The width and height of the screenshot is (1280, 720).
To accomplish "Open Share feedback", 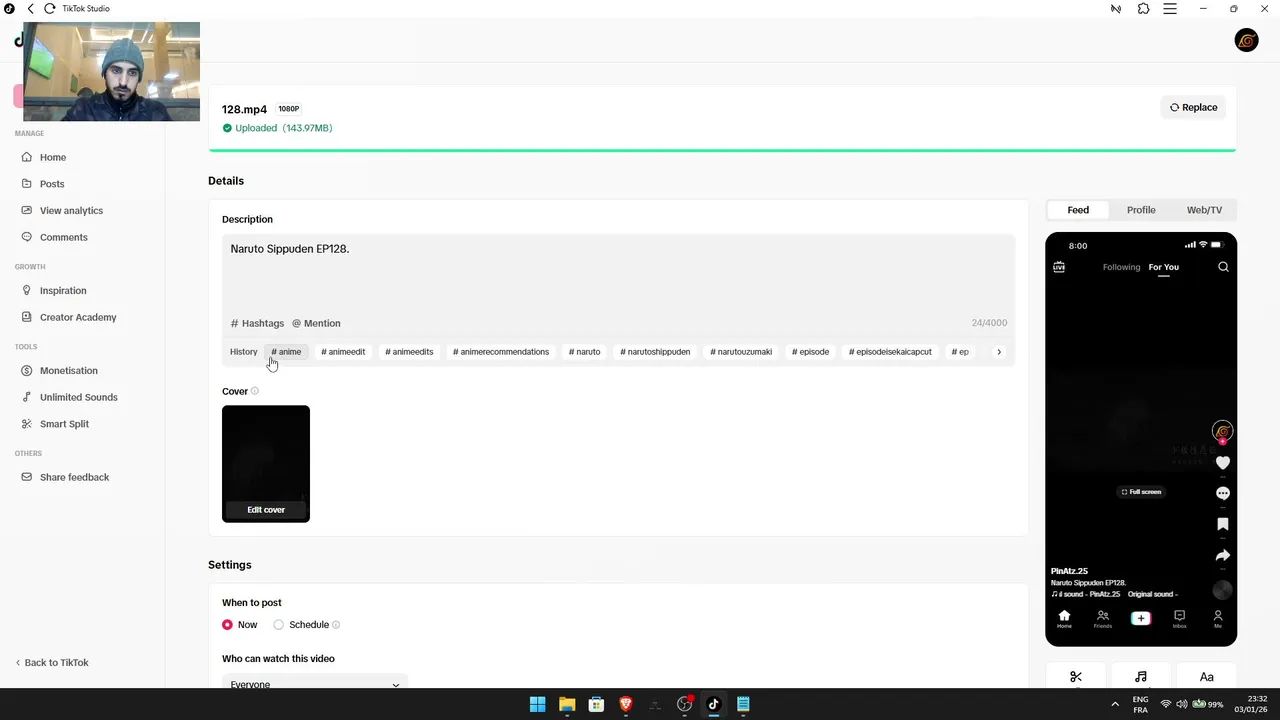I will click(x=74, y=477).
